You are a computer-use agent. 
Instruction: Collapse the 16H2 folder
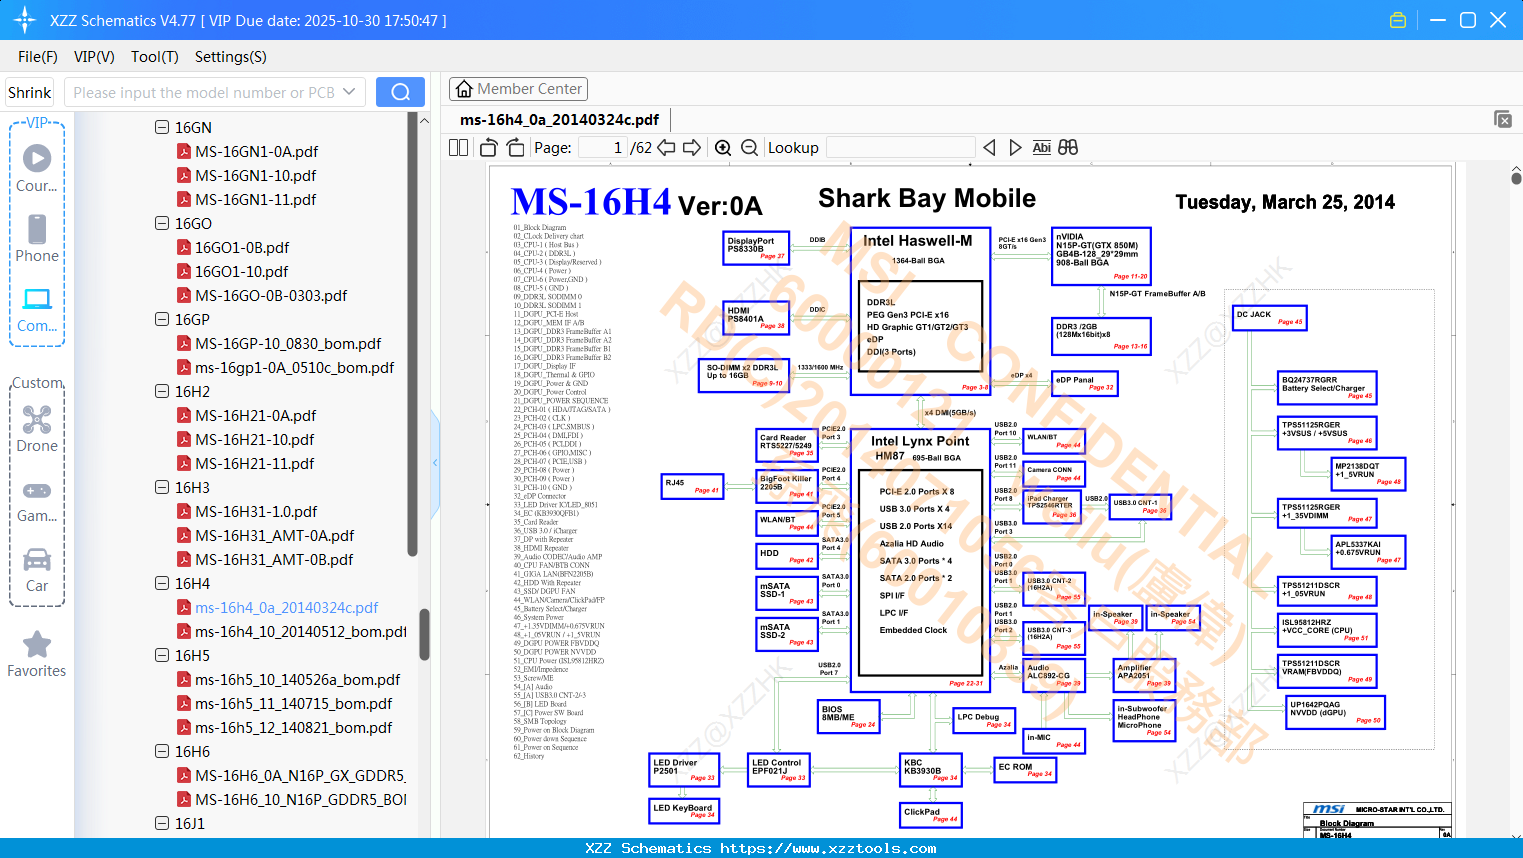tap(162, 392)
